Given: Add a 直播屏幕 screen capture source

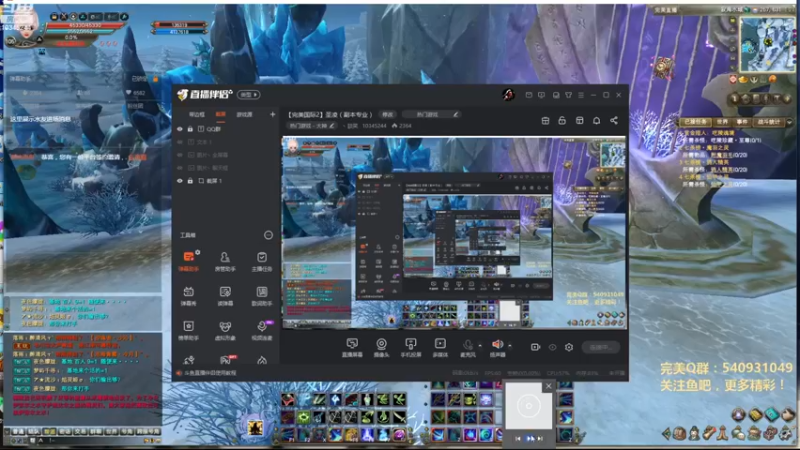Looking at the screenshot, I should [x=352, y=347].
